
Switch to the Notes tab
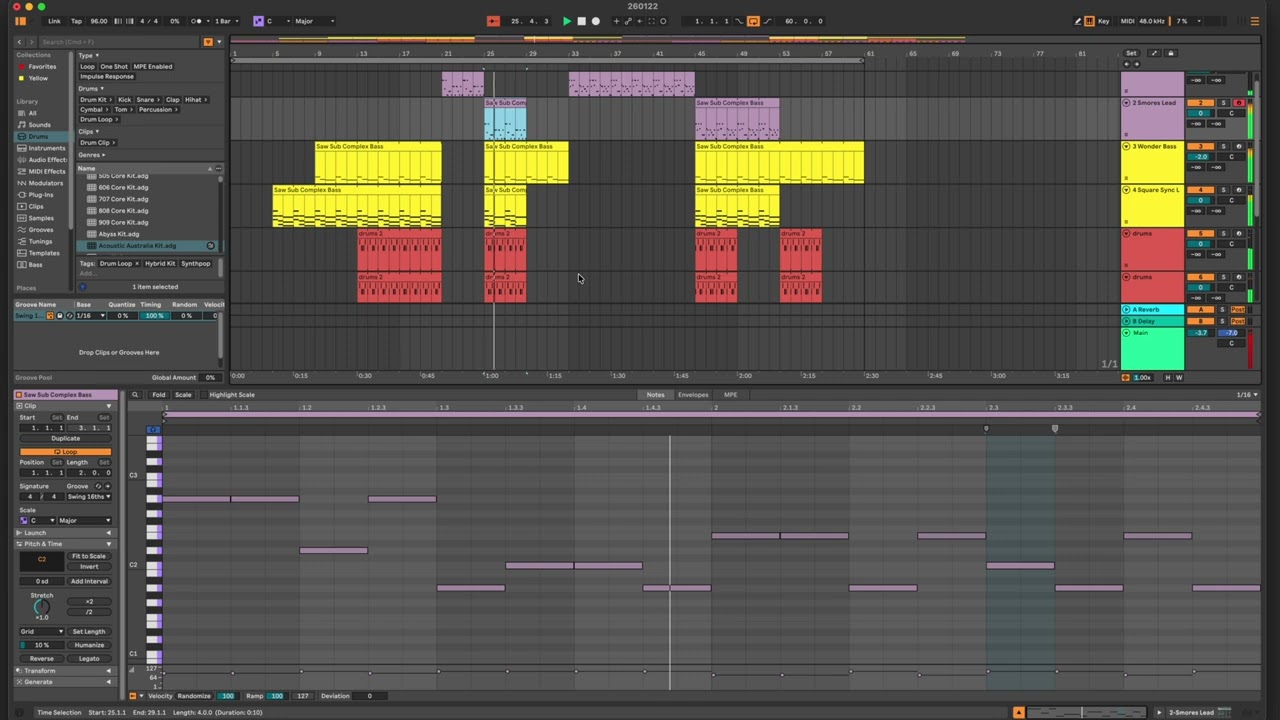point(655,395)
